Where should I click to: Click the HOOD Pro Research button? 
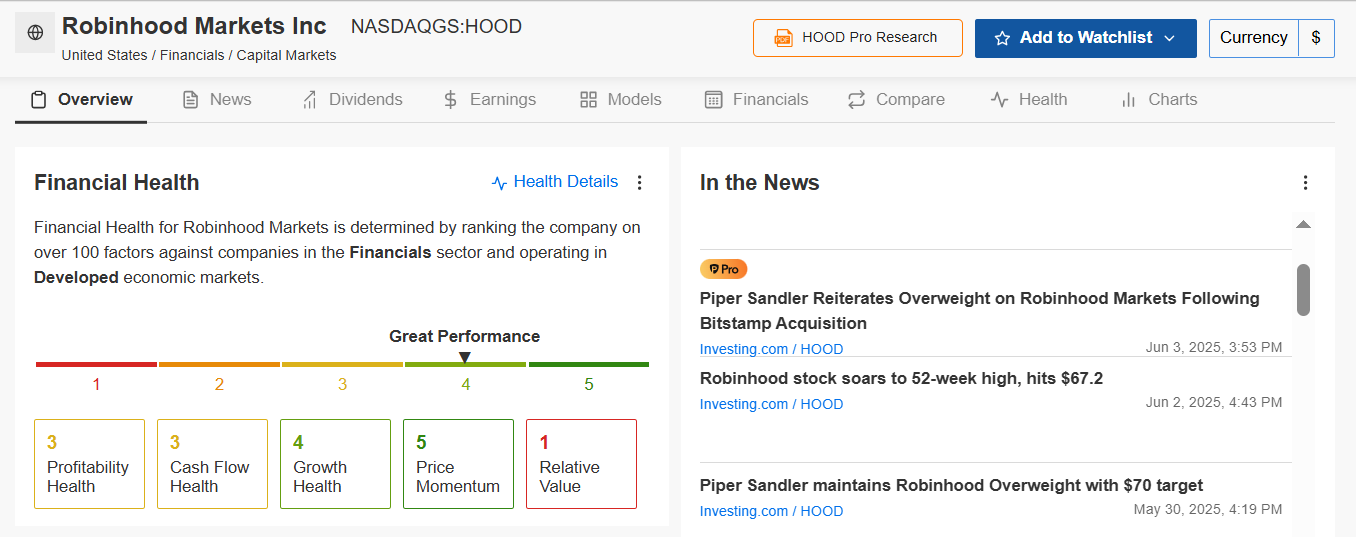pyautogui.click(x=858, y=38)
